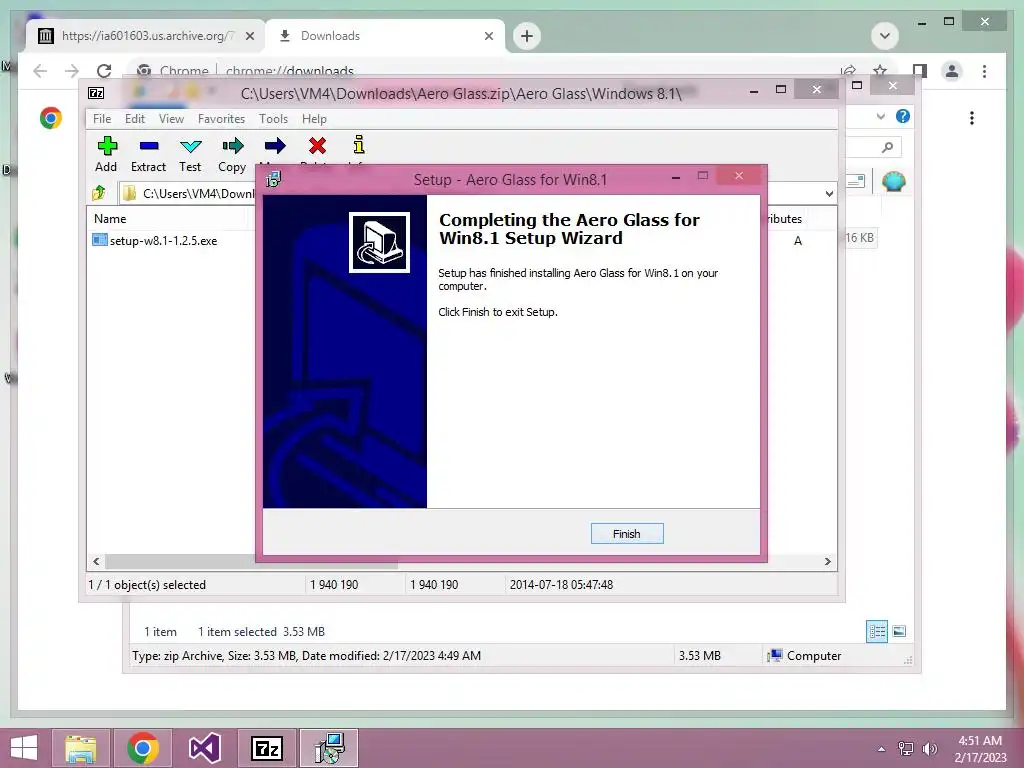The height and width of the screenshot is (768, 1024).
Task: Expand the 7-Zip address path dropdown
Action: tap(829, 193)
